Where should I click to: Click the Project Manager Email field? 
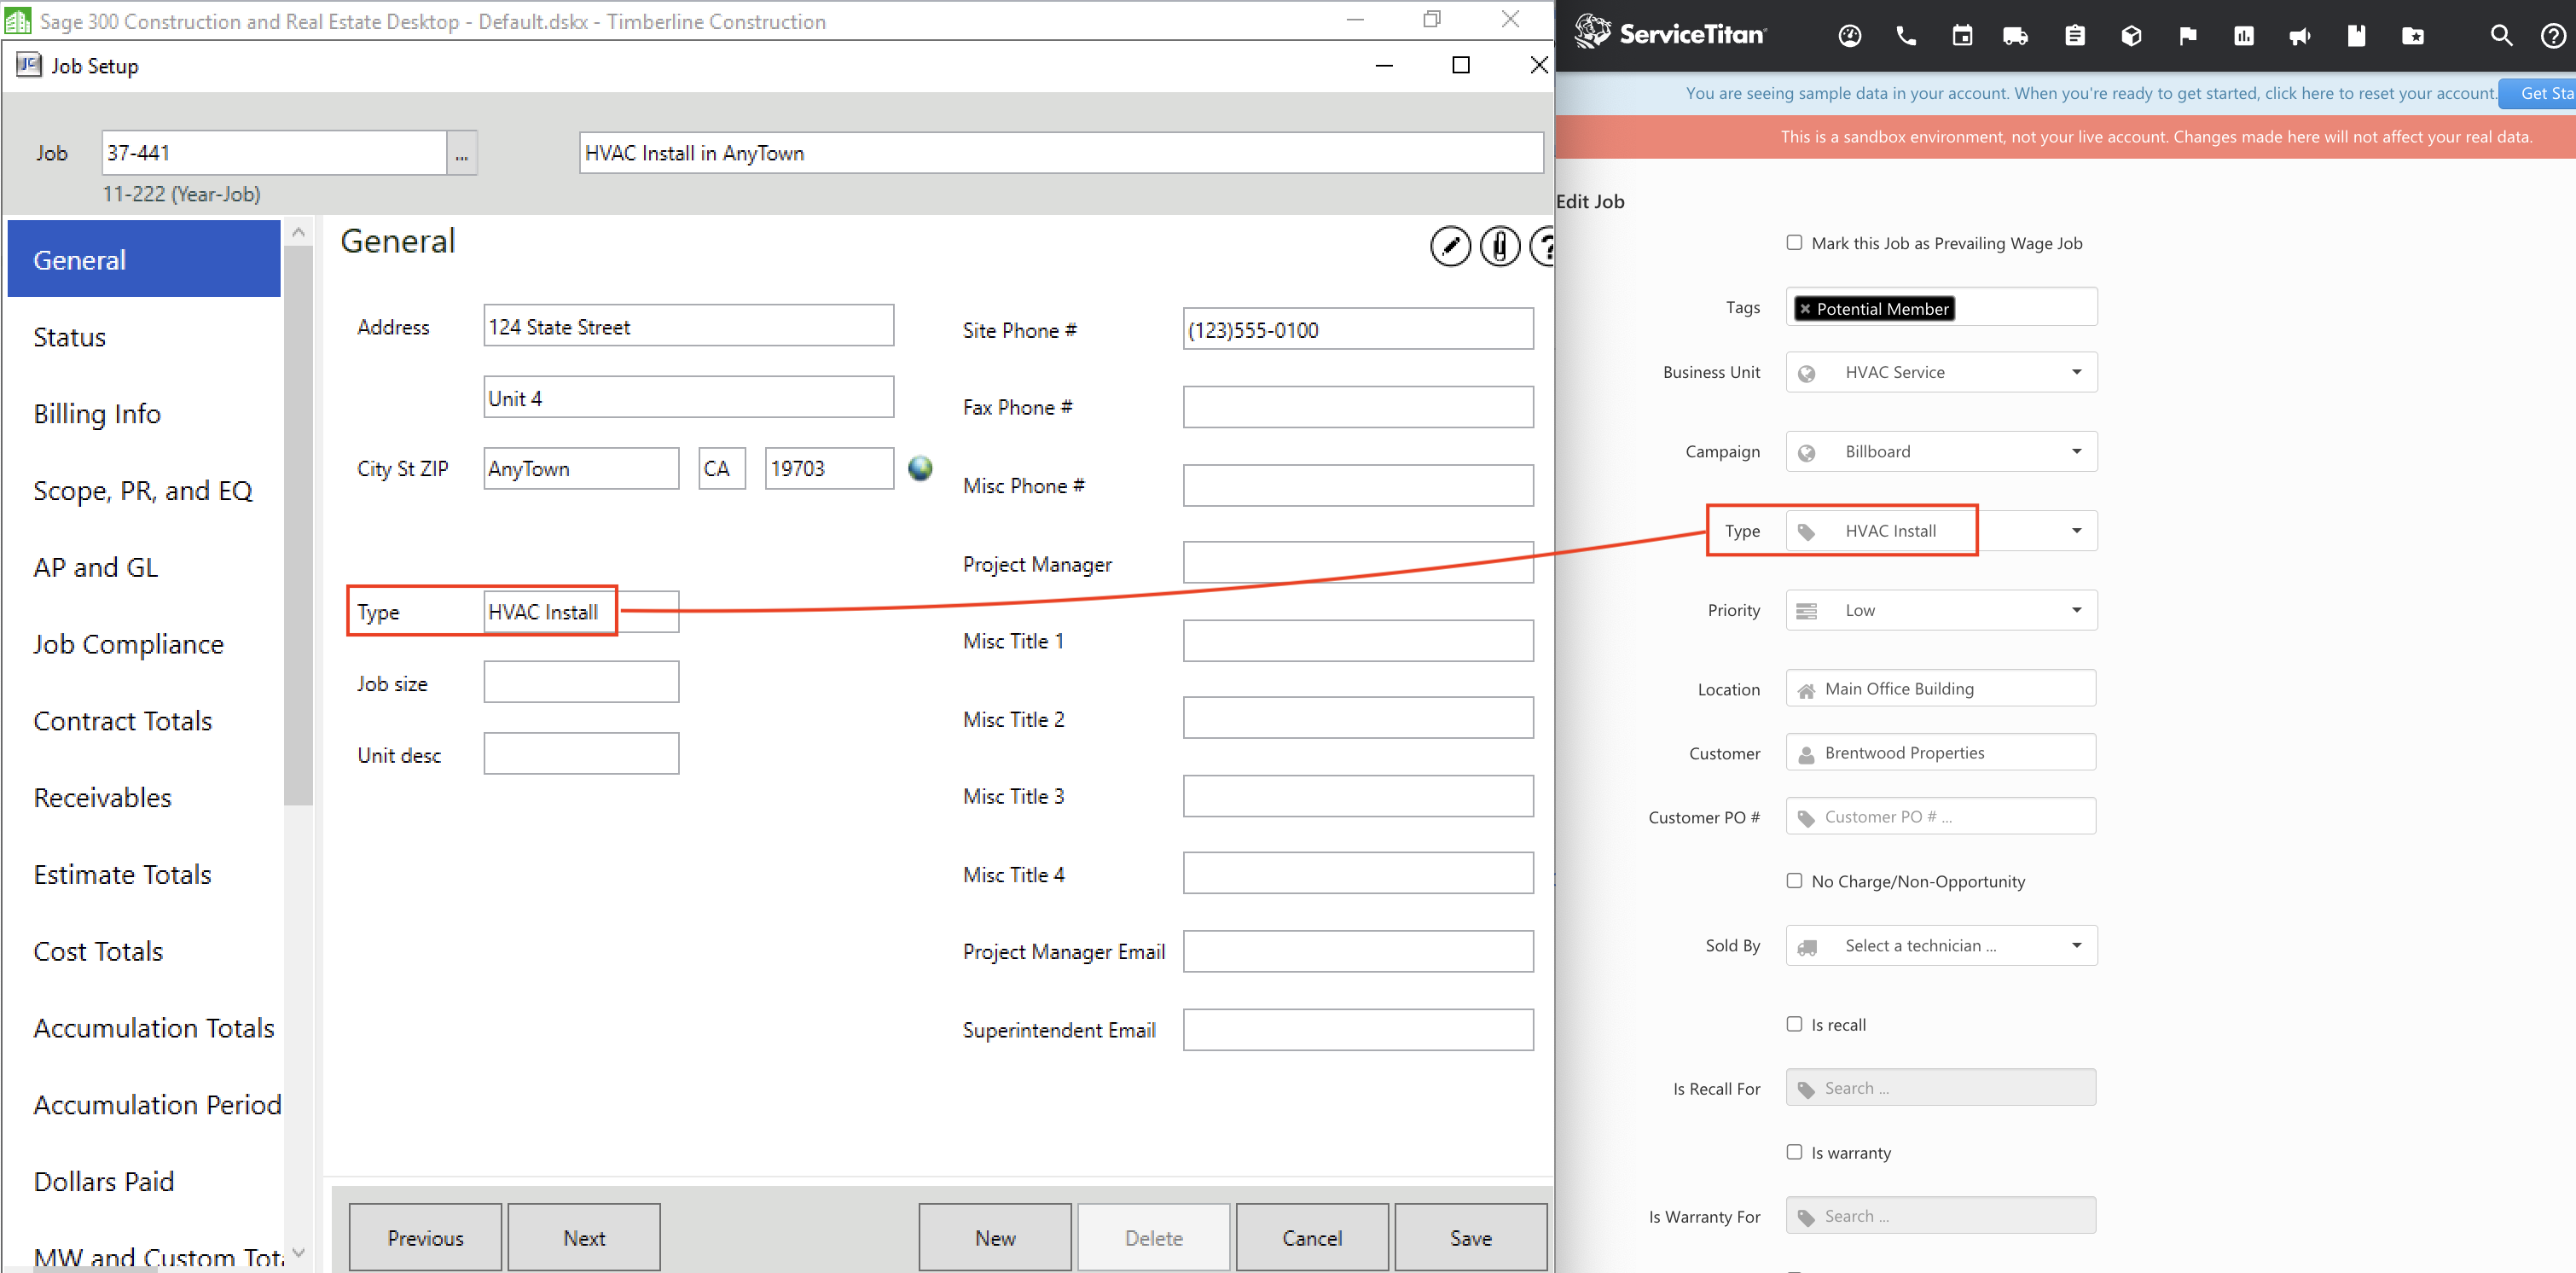[1357, 951]
